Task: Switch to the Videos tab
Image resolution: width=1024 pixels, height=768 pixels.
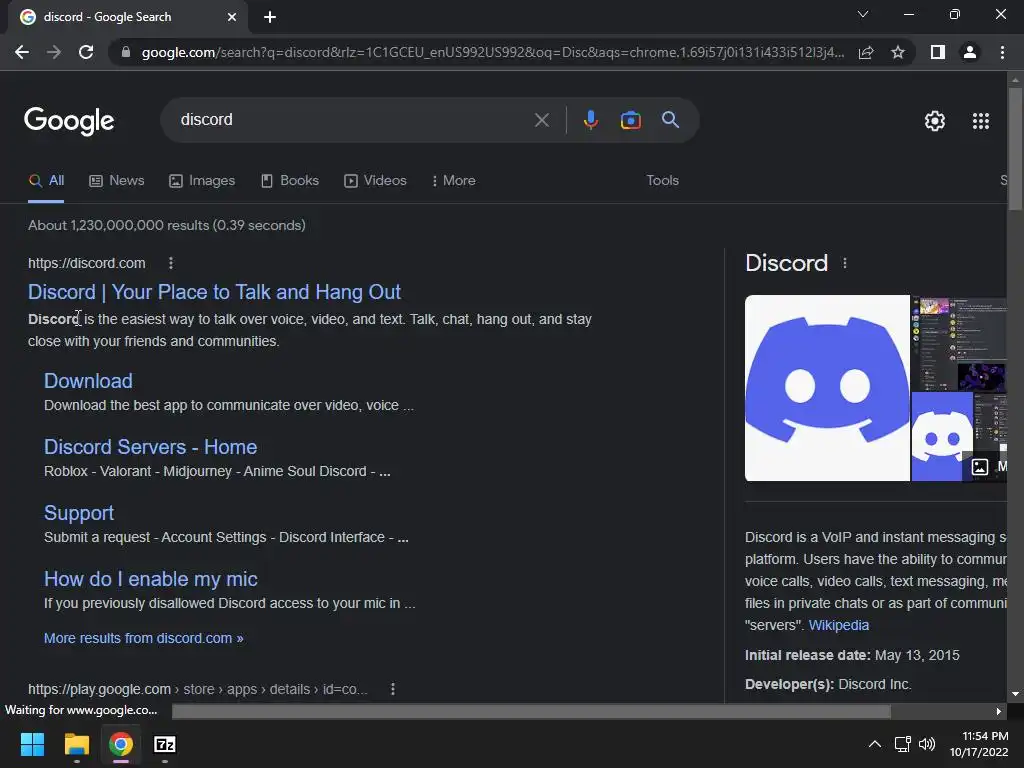Action: (376, 181)
